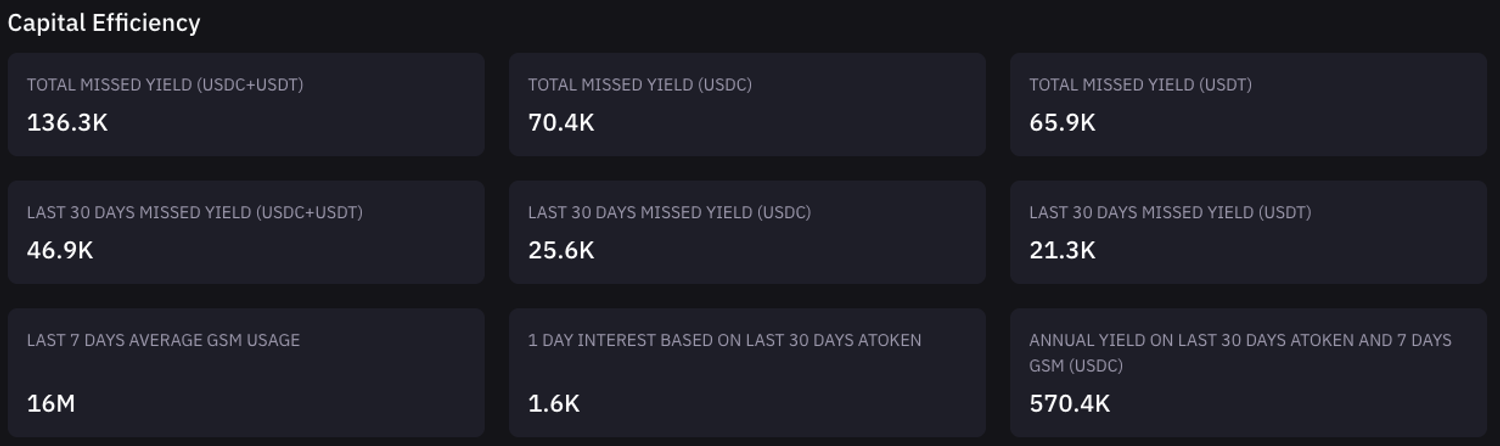Select the 1 Day Interest AToken title
This screenshot has width=1500, height=446.
click(725, 340)
